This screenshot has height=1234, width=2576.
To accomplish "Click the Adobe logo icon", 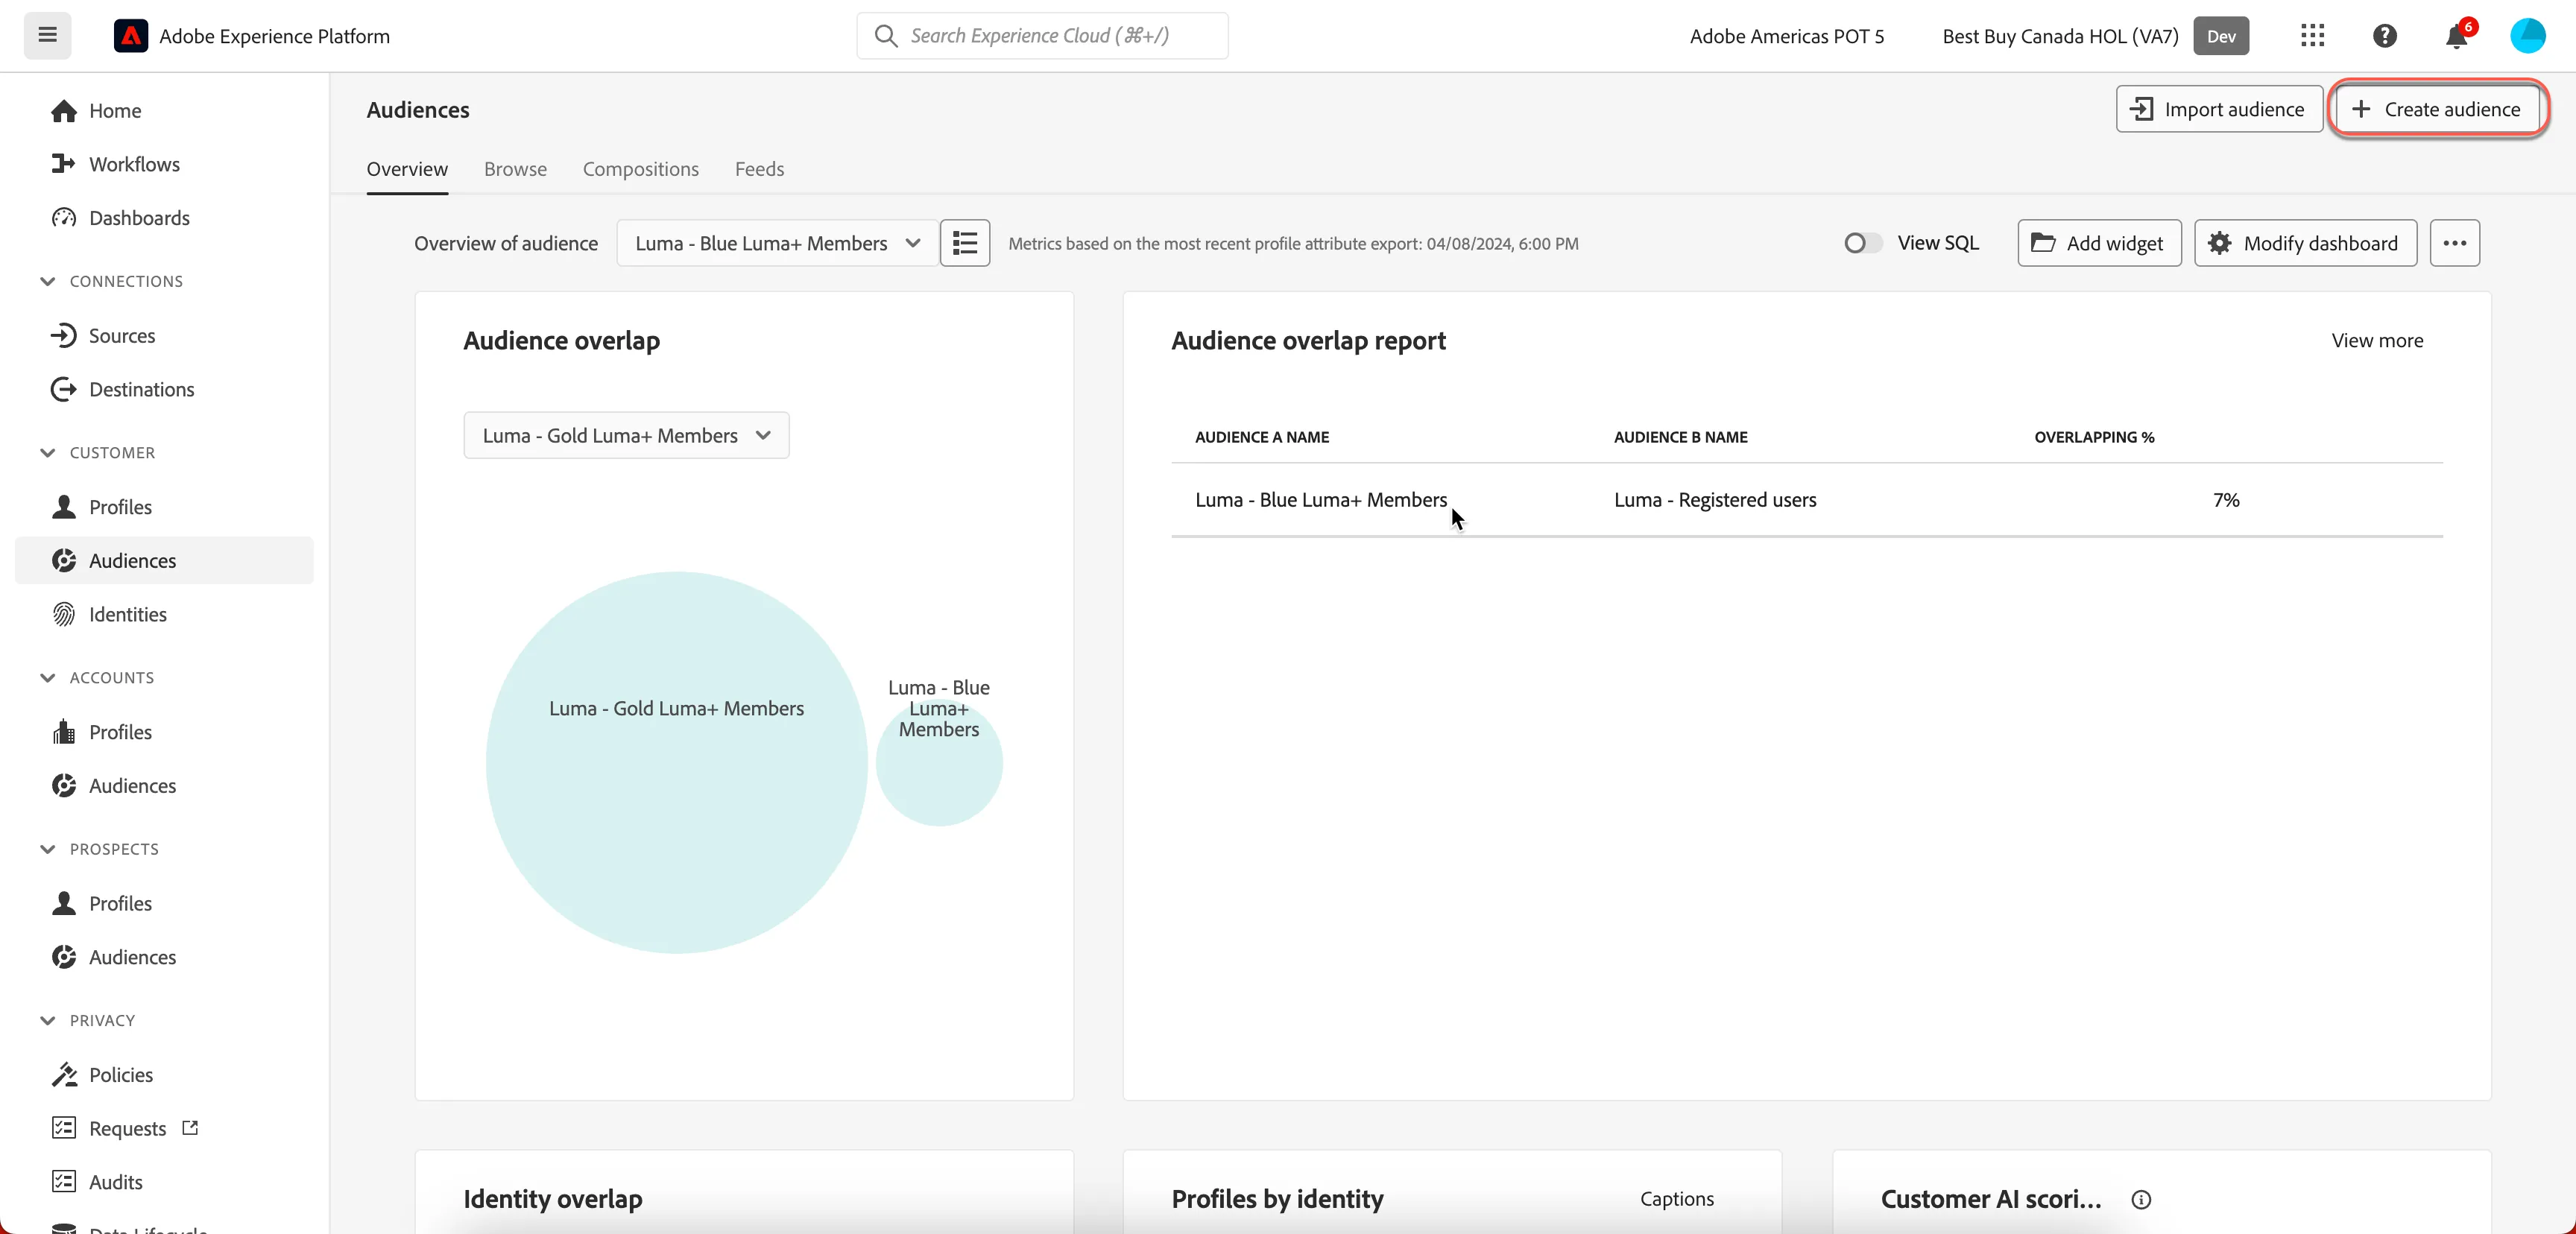I will point(130,36).
